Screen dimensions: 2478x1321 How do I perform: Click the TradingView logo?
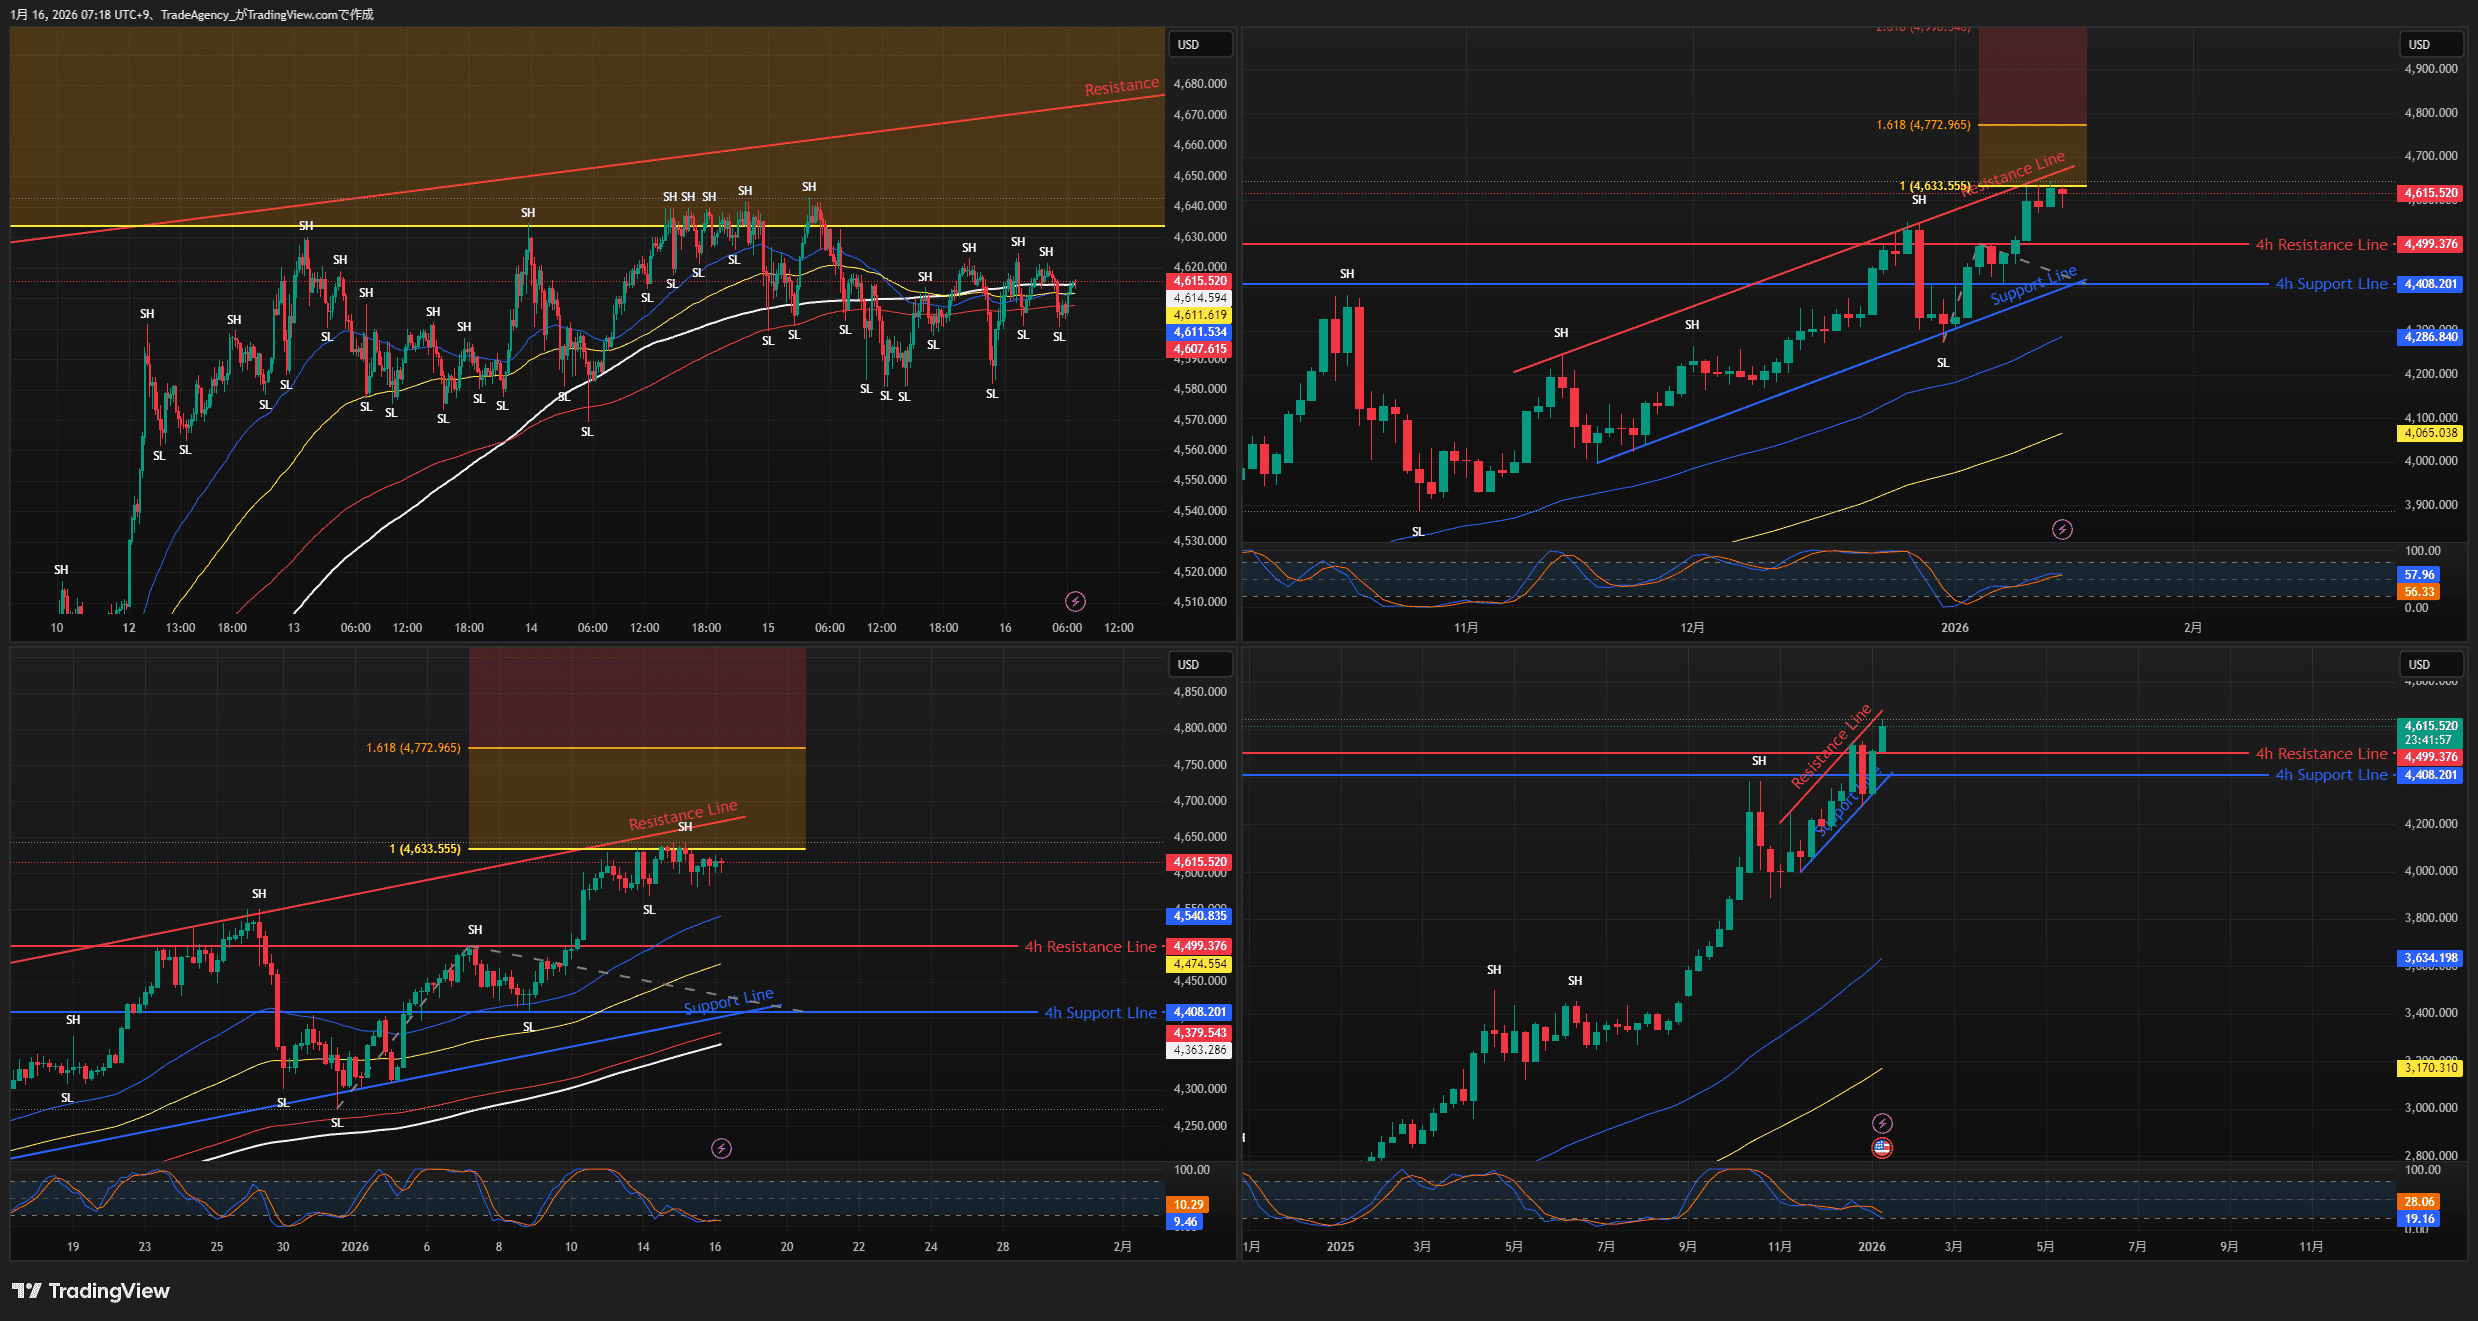click(x=91, y=1291)
